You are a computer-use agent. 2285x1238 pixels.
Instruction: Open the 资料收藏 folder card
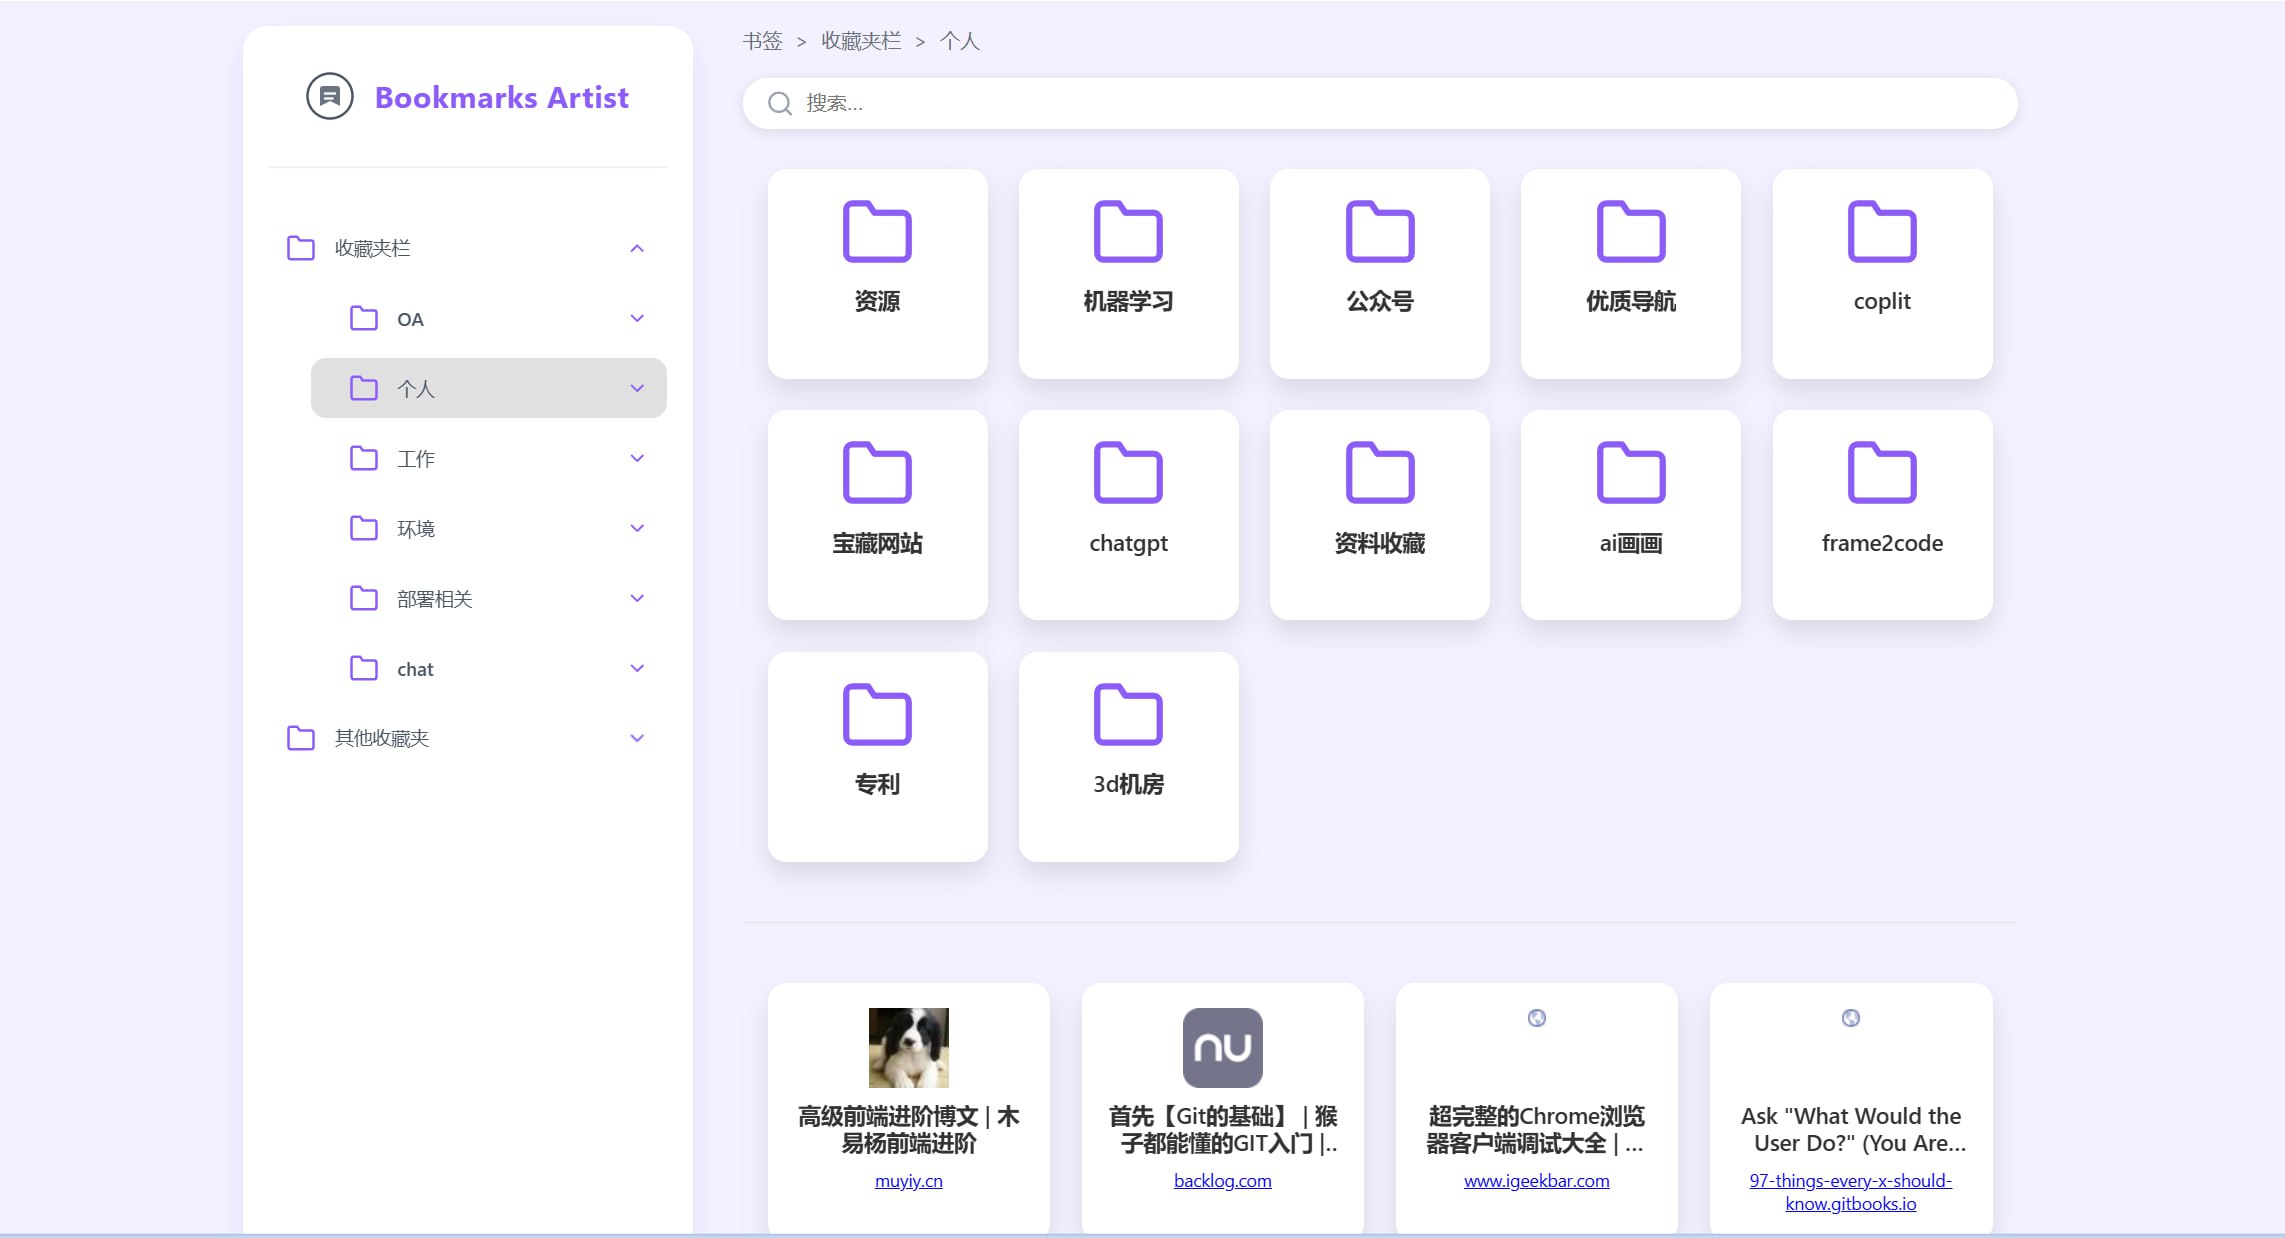(x=1379, y=515)
